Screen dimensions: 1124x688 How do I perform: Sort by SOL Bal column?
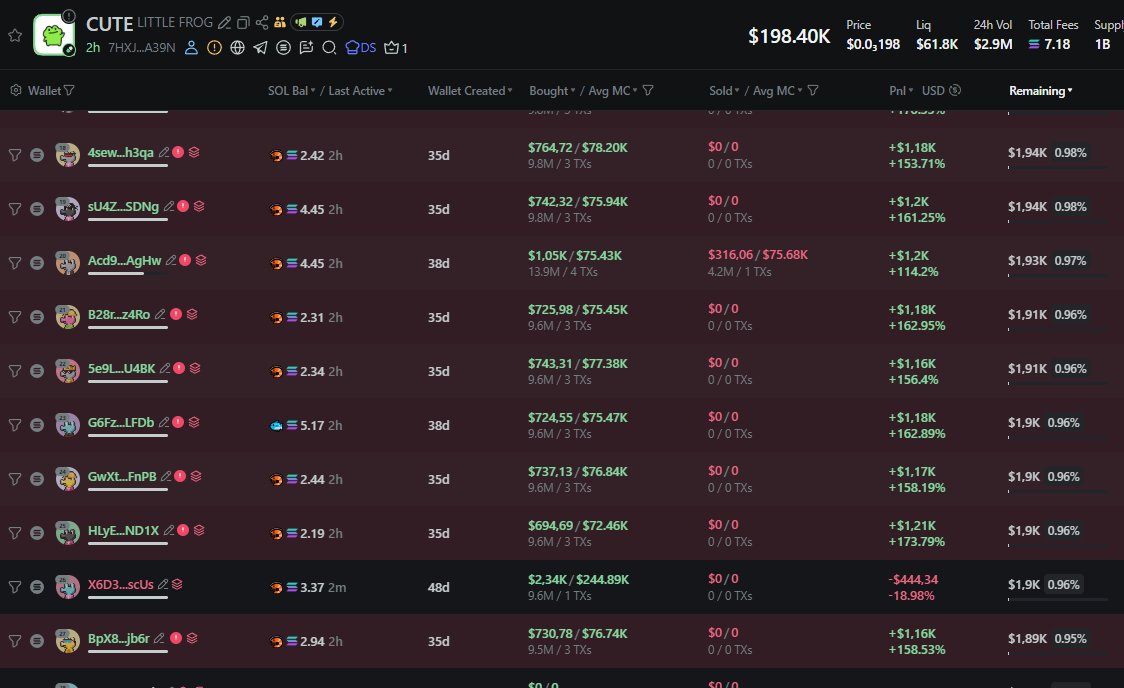291,90
